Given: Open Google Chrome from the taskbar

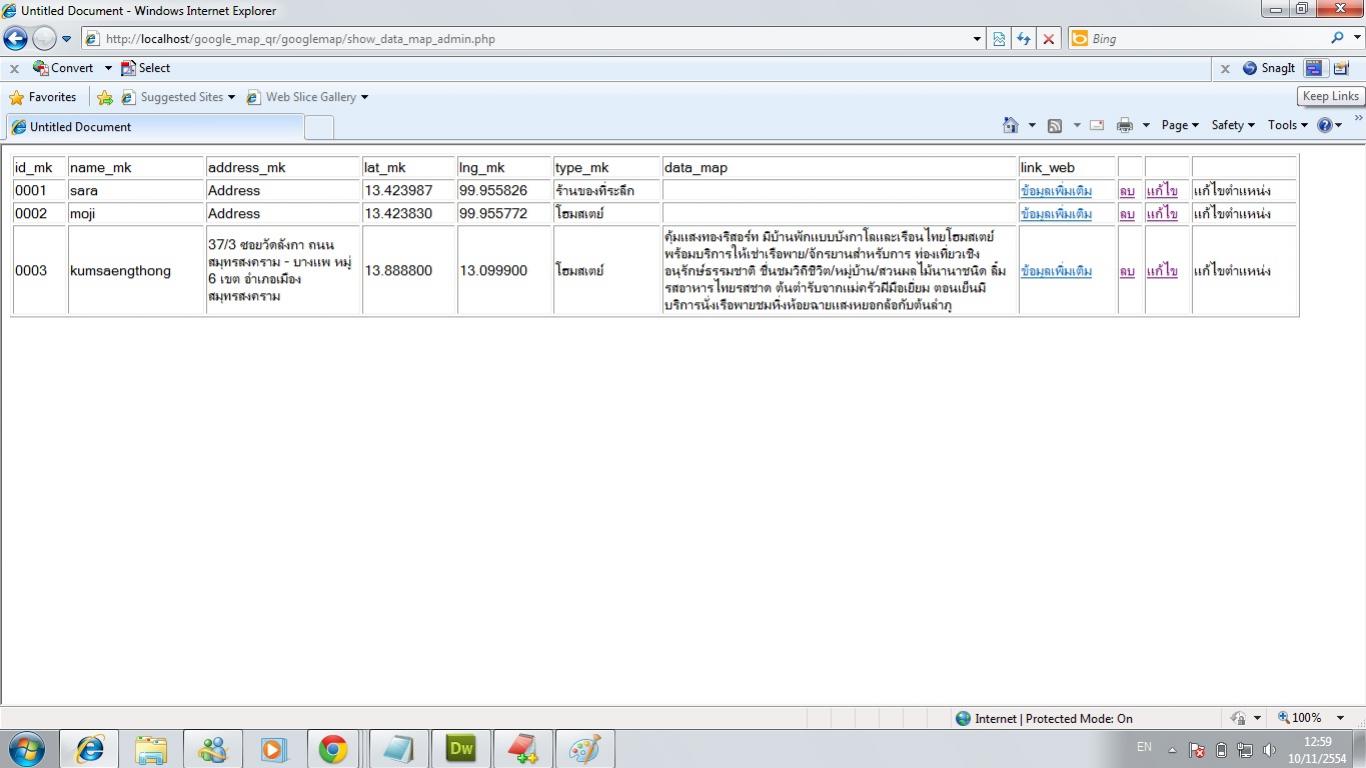Looking at the screenshot, I should tap(333, 748).
